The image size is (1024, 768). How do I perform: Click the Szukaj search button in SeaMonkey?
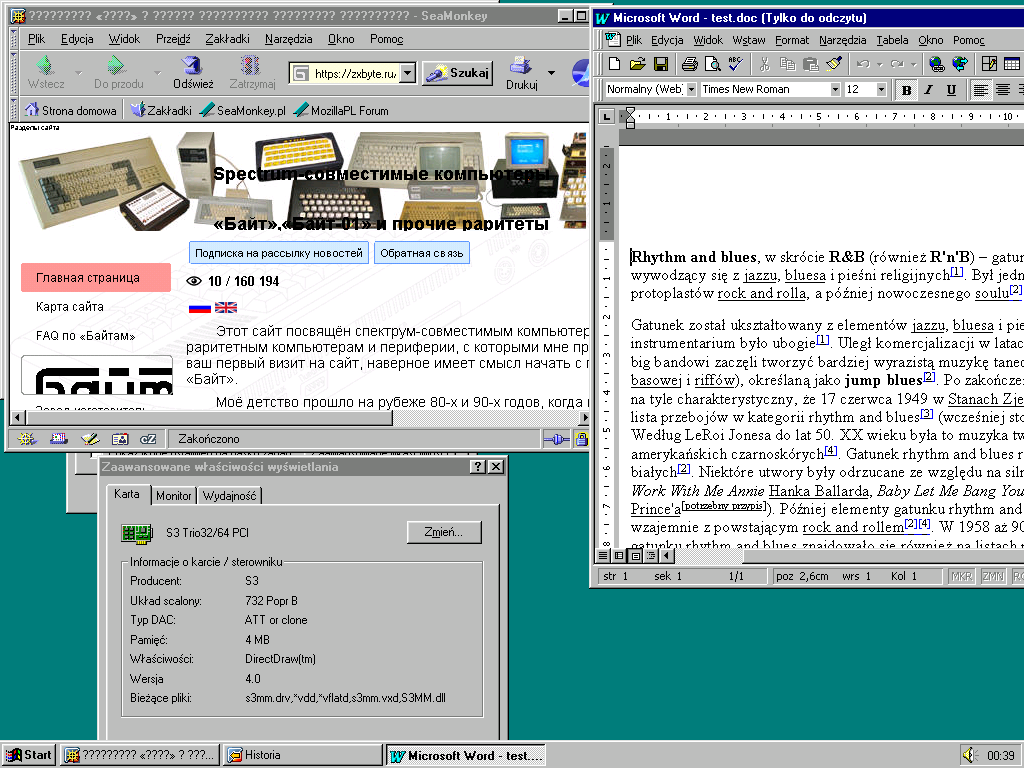[x=457, y=72]
